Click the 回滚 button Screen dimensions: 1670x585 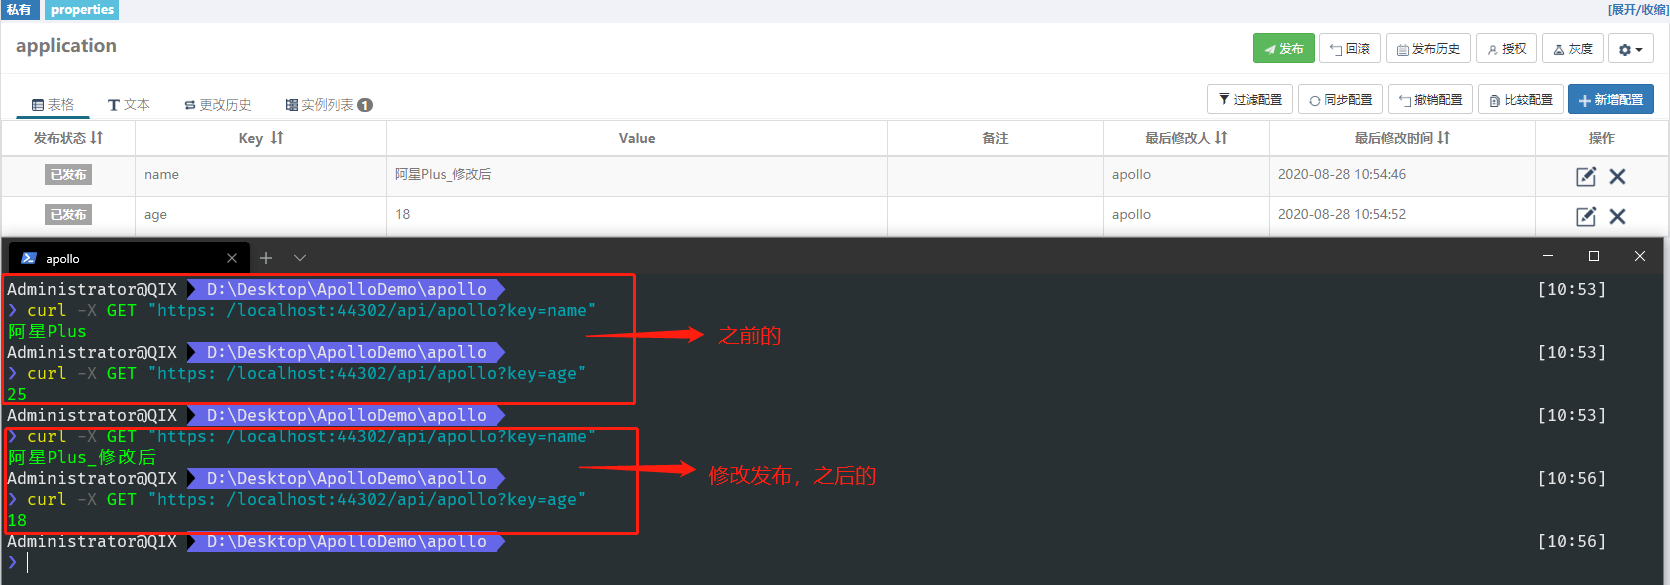click(x=1349, y=49)
